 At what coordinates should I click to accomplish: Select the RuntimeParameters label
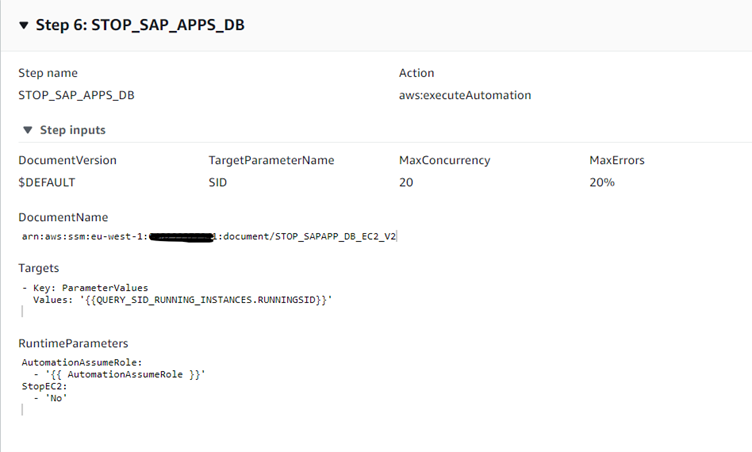(x=73, y=344)
